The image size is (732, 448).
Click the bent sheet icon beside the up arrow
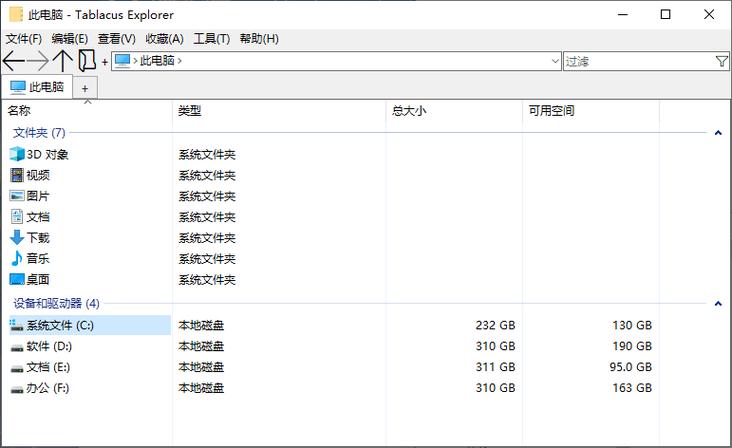(x=87, y=61)
